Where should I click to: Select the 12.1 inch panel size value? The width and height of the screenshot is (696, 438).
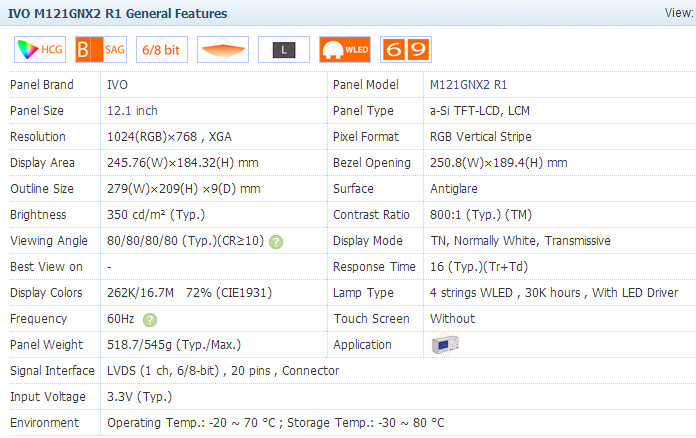pyautogui.click(x=132, y=110)
